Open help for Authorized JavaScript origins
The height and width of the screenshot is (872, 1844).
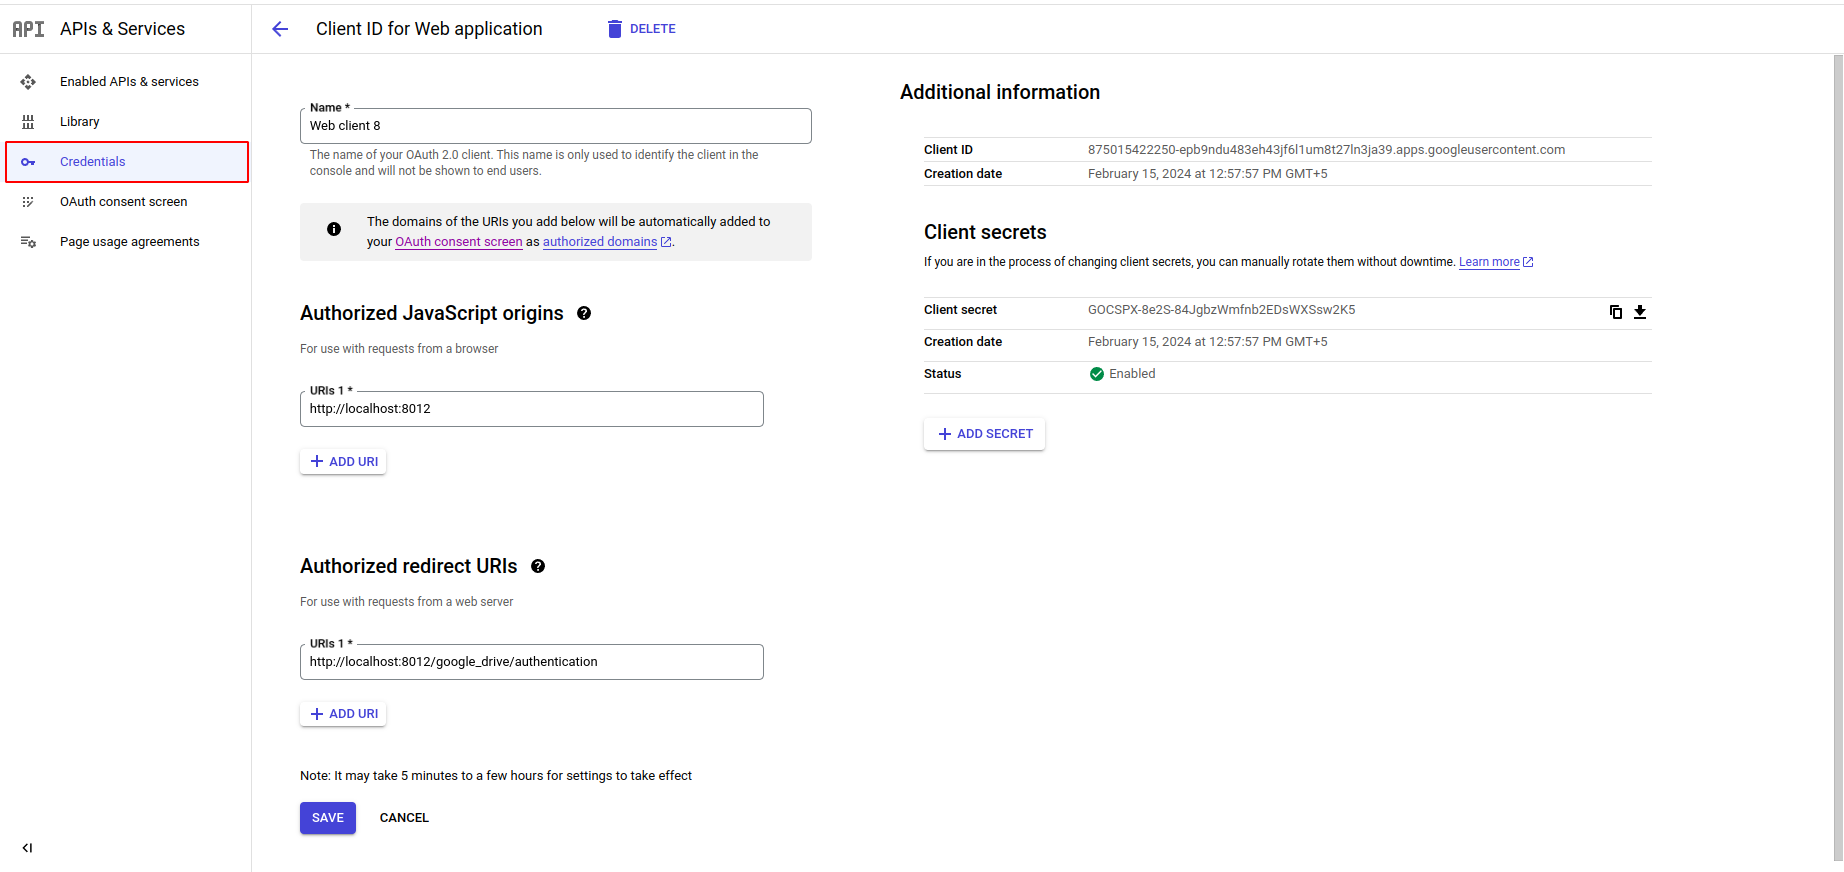pos(584,313)
